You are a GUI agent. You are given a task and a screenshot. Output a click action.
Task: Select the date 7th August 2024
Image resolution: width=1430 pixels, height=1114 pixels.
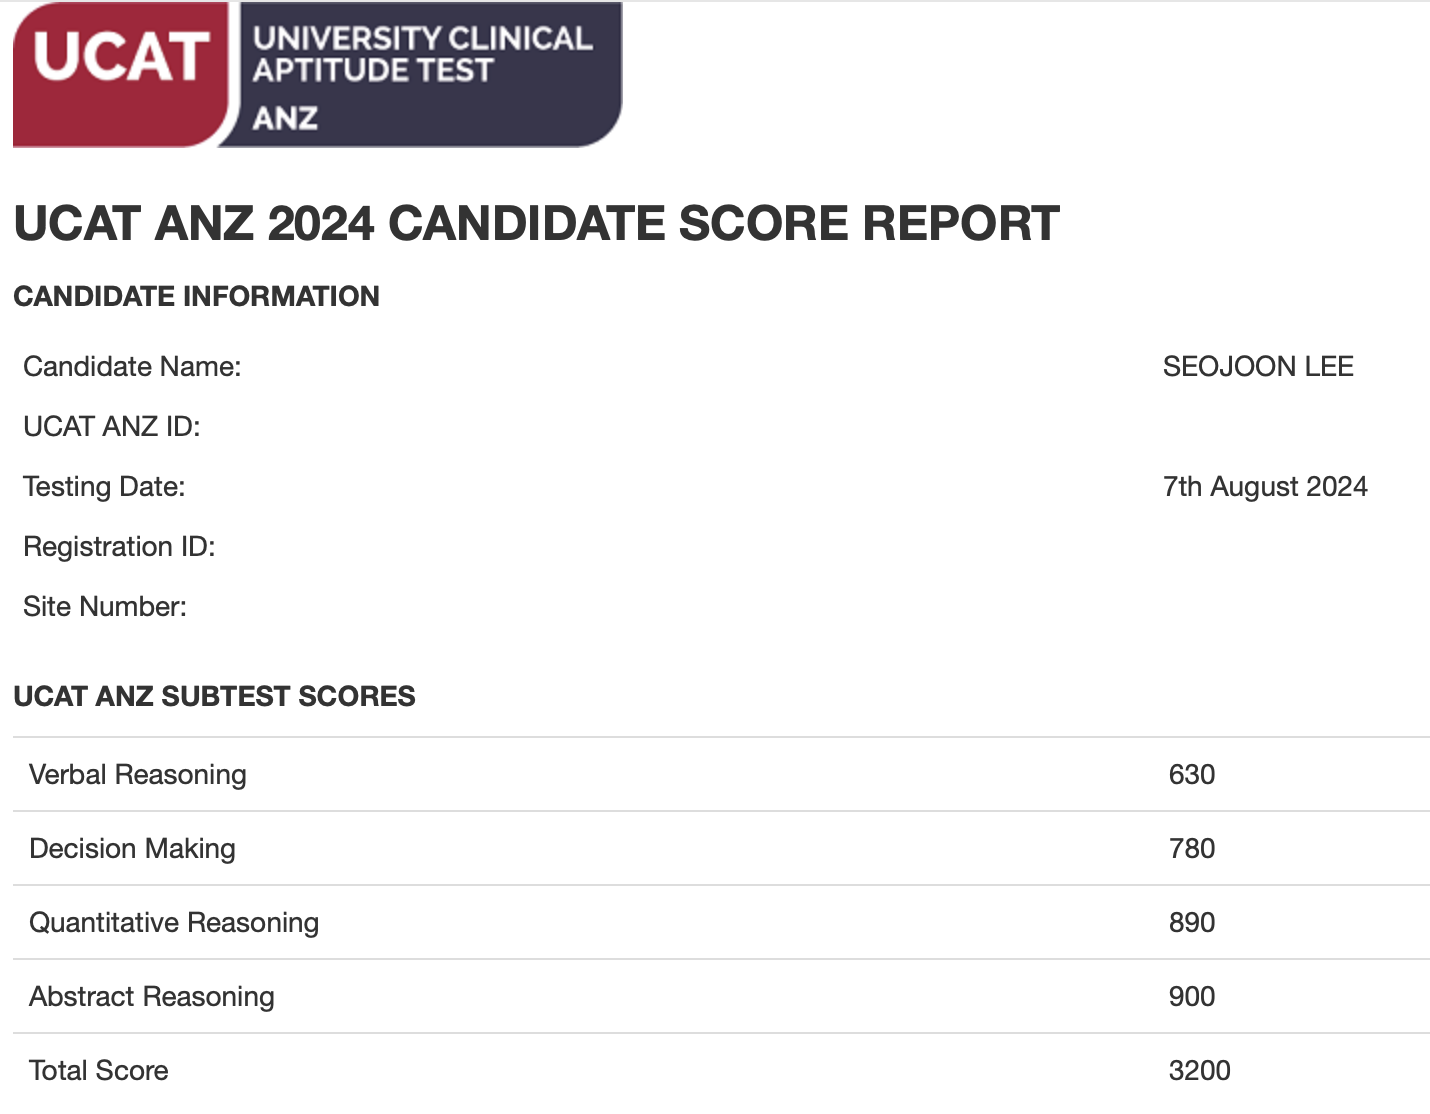point(1265,487)
